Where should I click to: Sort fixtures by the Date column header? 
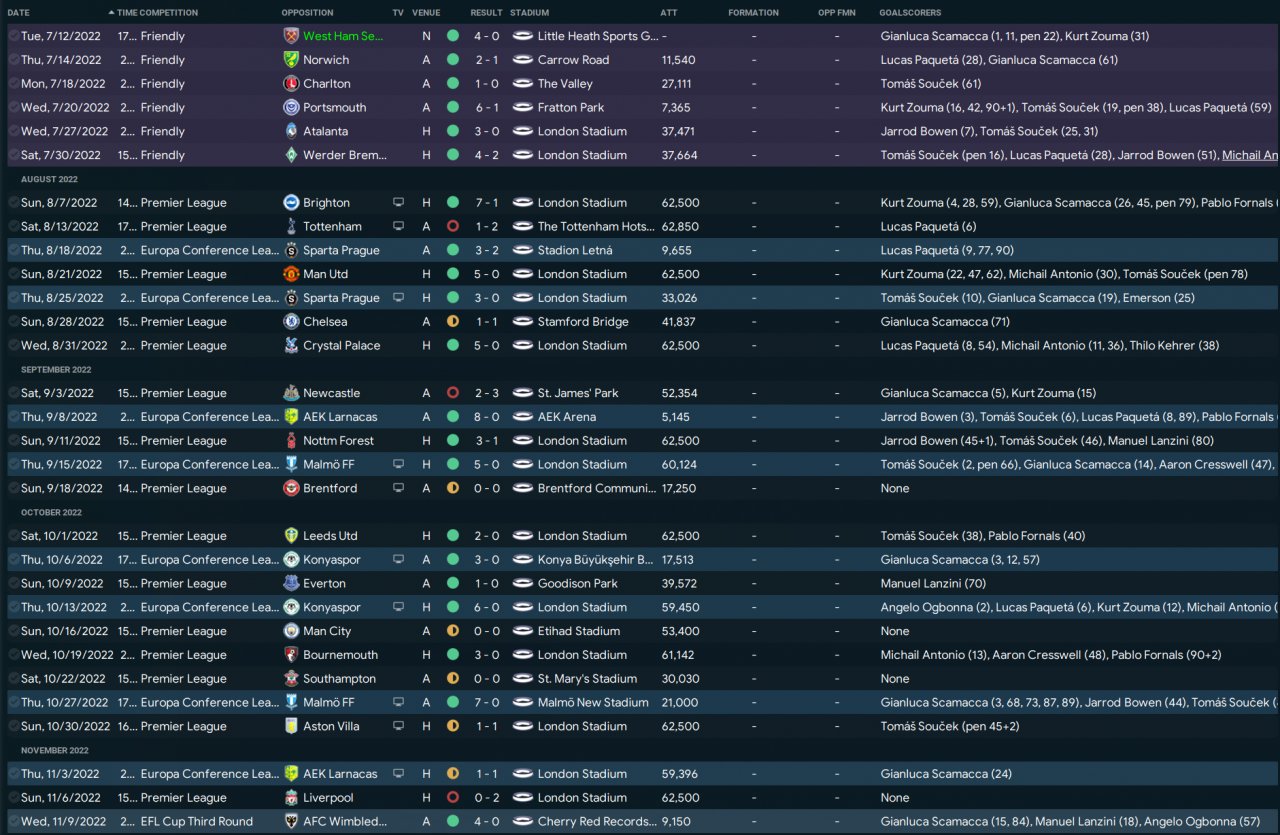(18, 13)
